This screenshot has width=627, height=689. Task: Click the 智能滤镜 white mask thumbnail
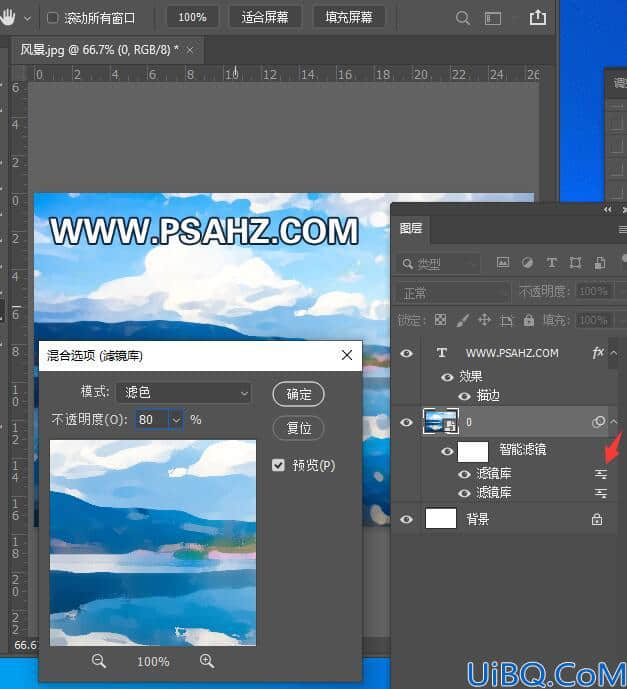473,451
